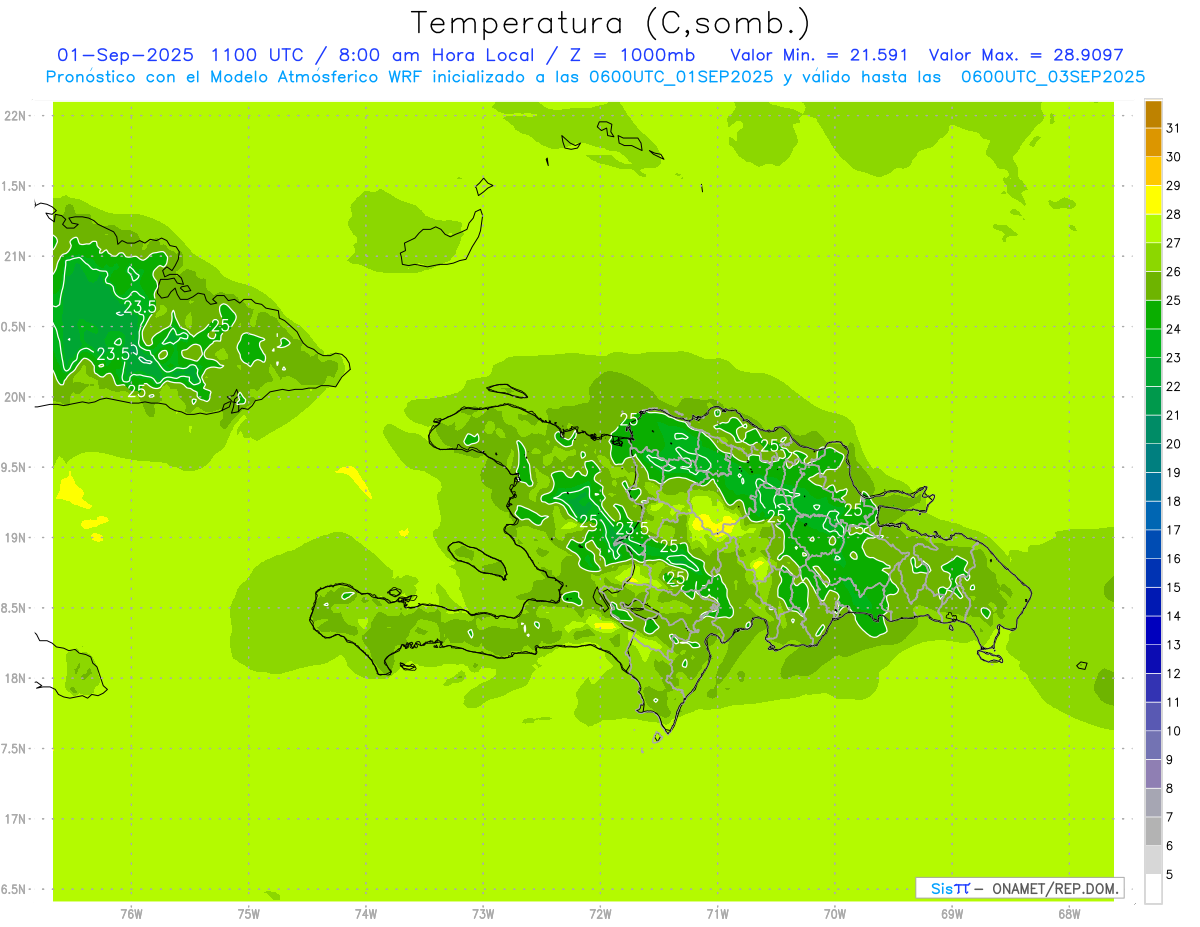Click the "69W" longitude axis label
Viewport: 1200px width, 927px height.
tap(952, 914)
